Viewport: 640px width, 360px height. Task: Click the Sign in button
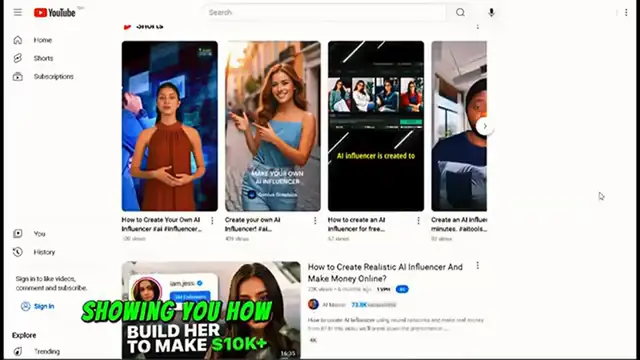click(x=38, y=306)
